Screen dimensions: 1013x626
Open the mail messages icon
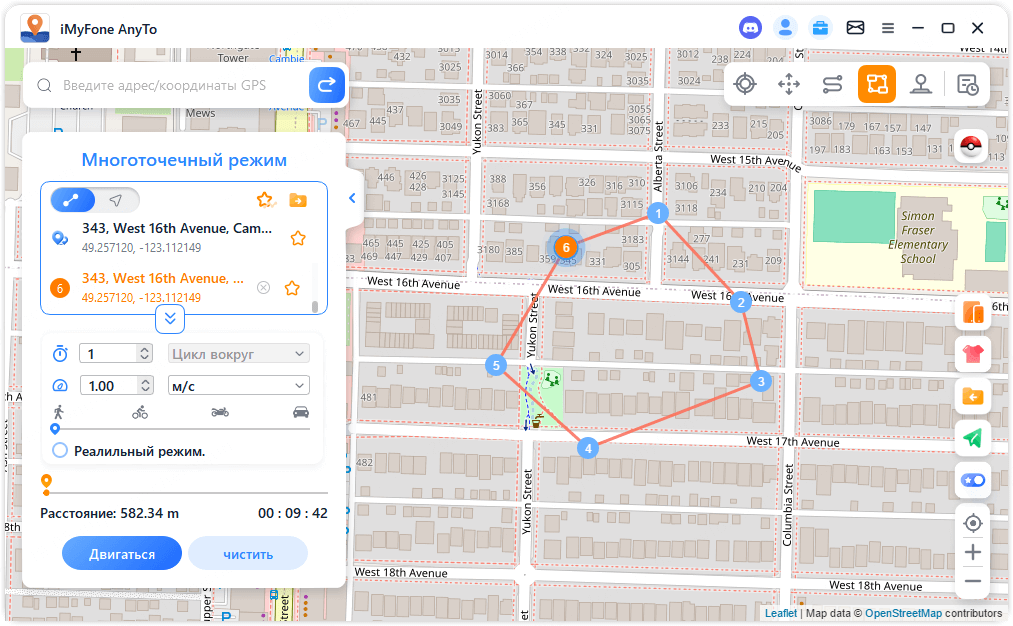[x=855, y=28]
